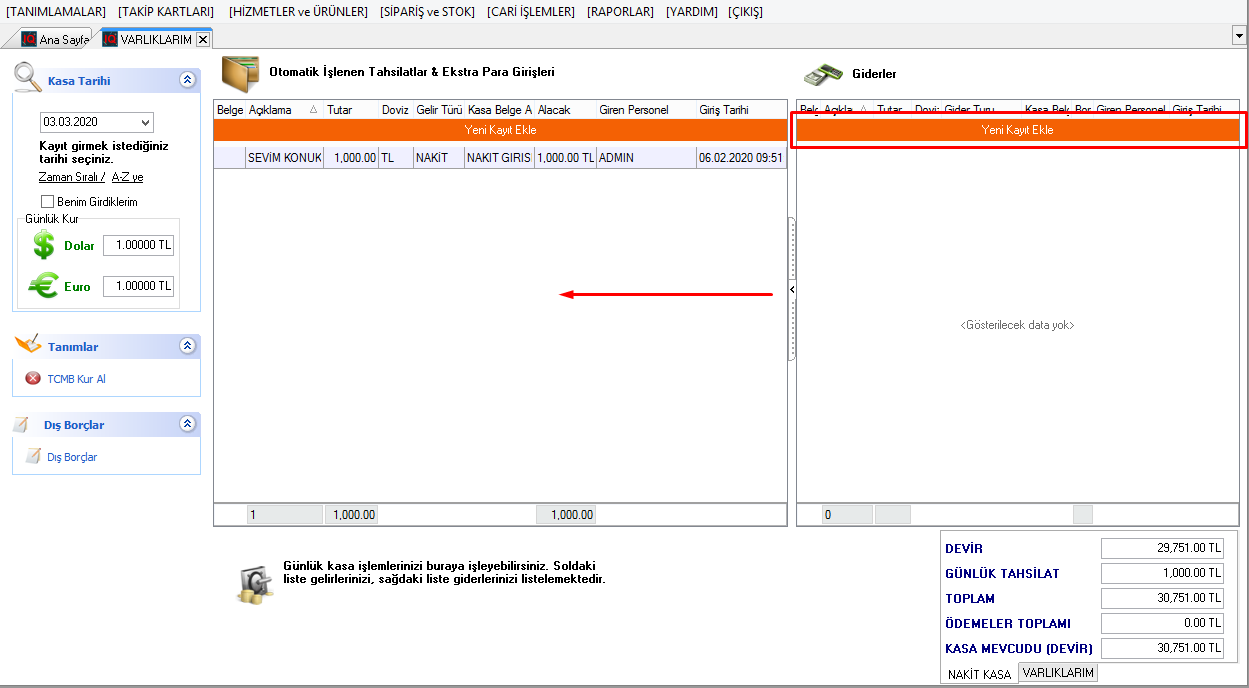Image resolution: width=1249 pixels, height=688 pixels.
Task: Click the green Euro currency icon
Action: pos(44,286)
